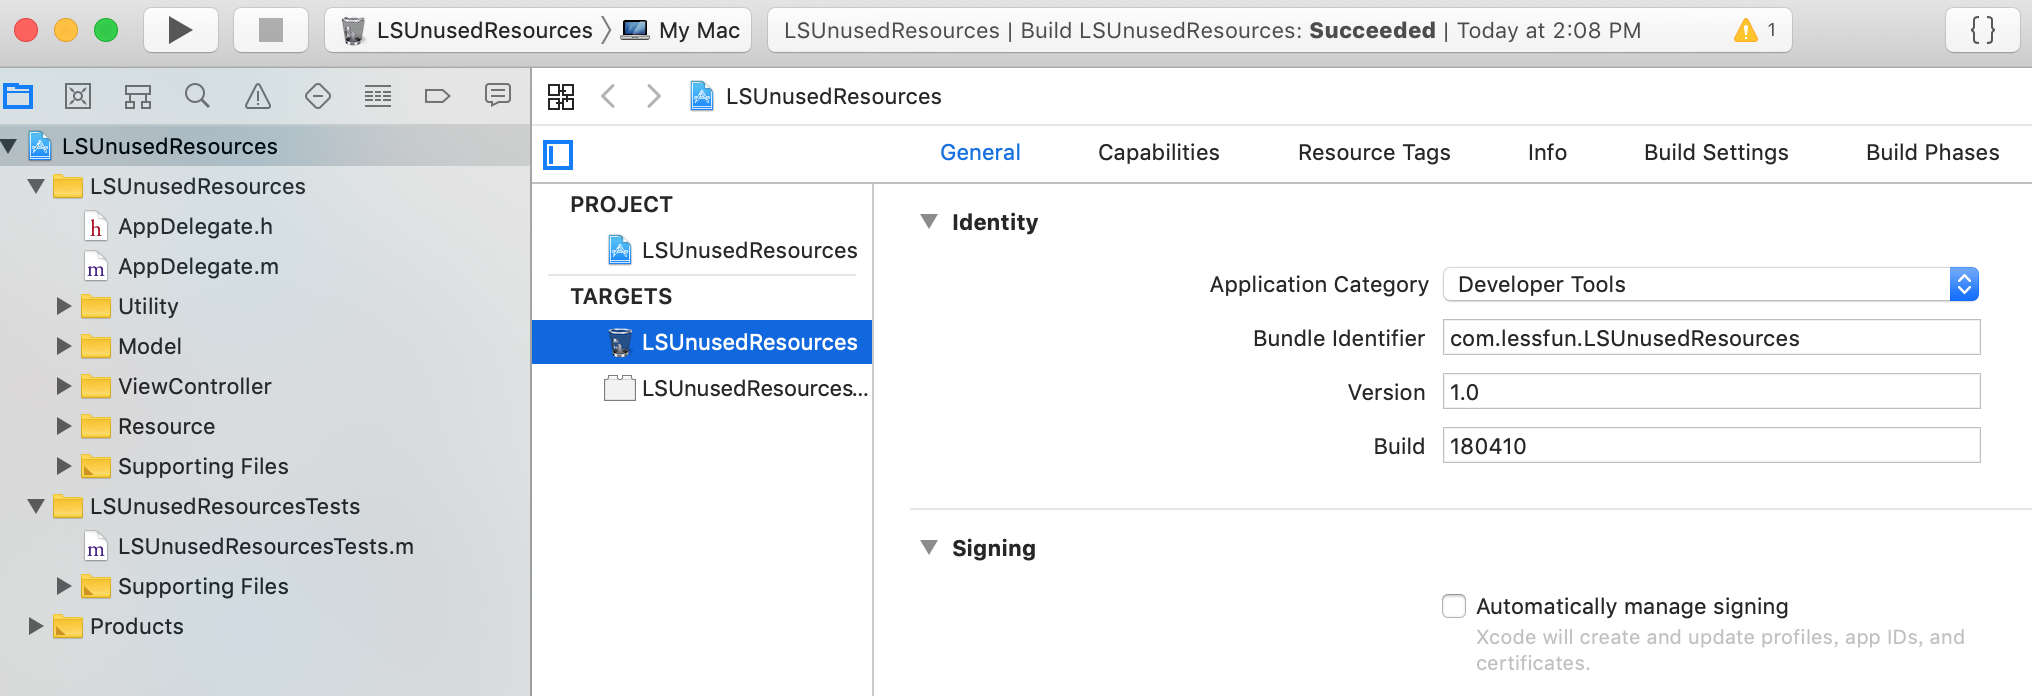Click the build warning indicator
The width and height of the screenshot is (2032, 696).
(x=1755, y=30)
